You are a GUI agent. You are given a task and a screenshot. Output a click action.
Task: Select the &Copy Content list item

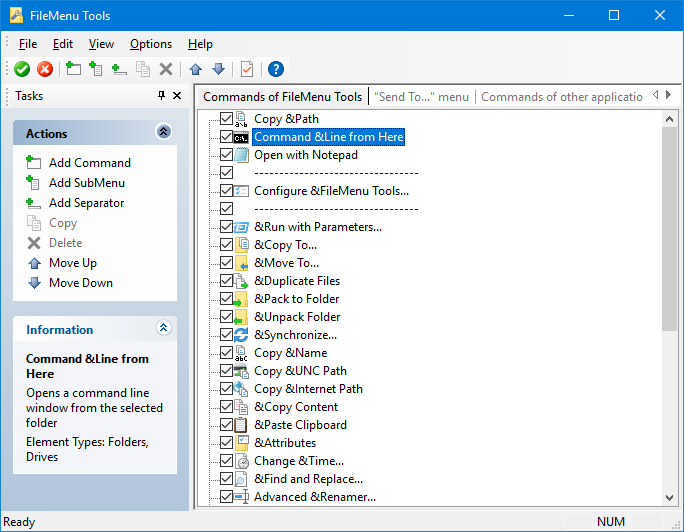(x=296, y=407)
